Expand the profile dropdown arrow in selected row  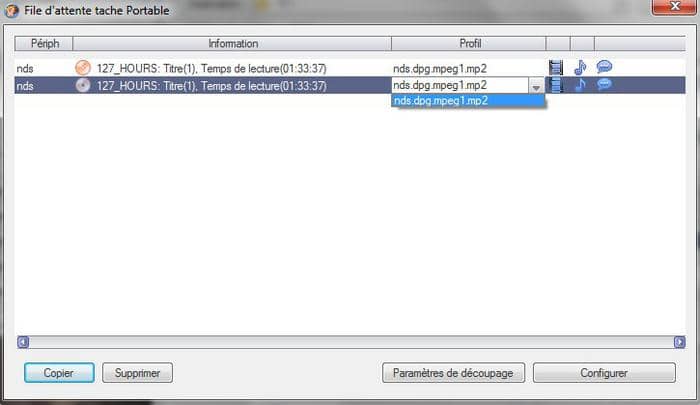click(536, 86)
